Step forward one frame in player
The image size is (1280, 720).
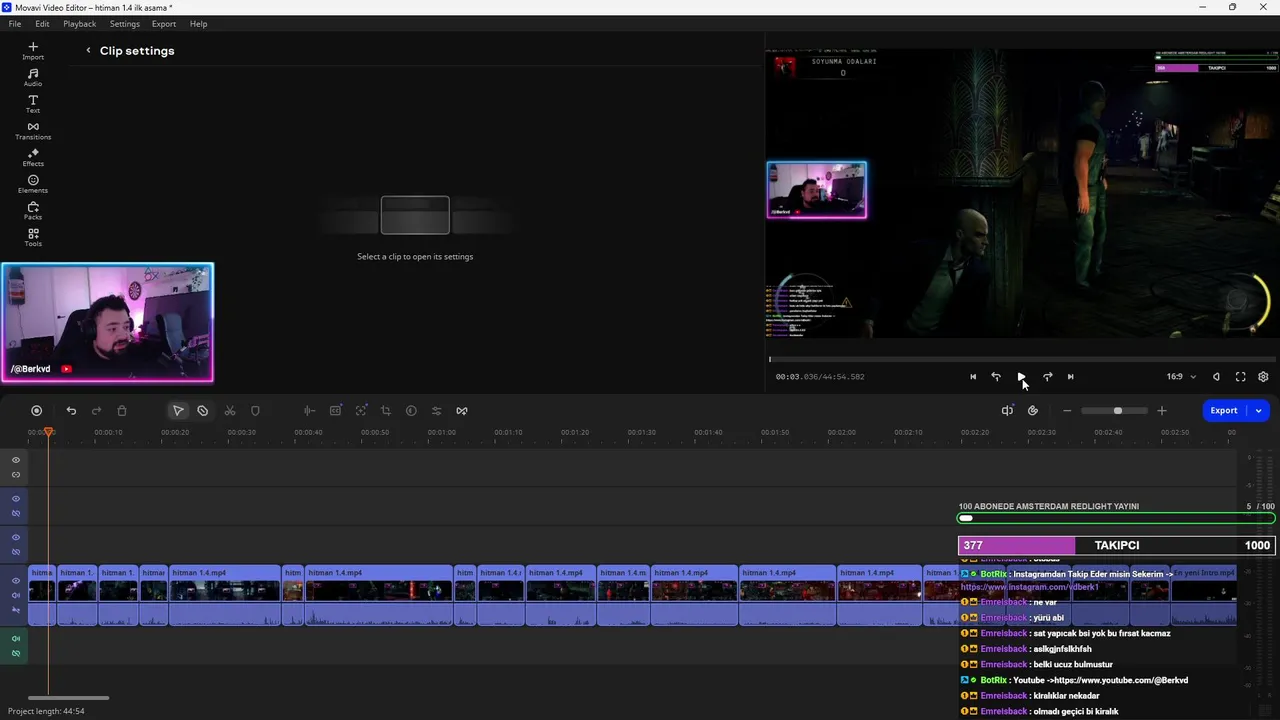[1047, 377]
